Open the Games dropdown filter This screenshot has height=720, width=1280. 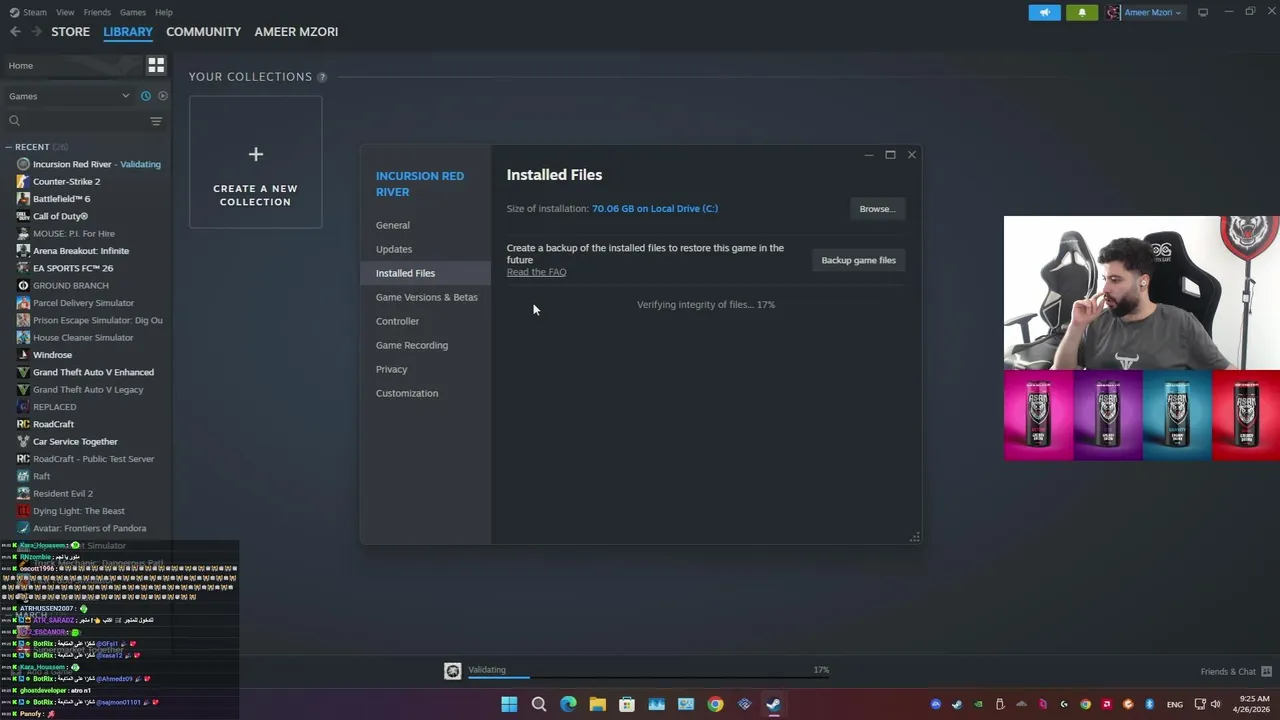point(69,96)
